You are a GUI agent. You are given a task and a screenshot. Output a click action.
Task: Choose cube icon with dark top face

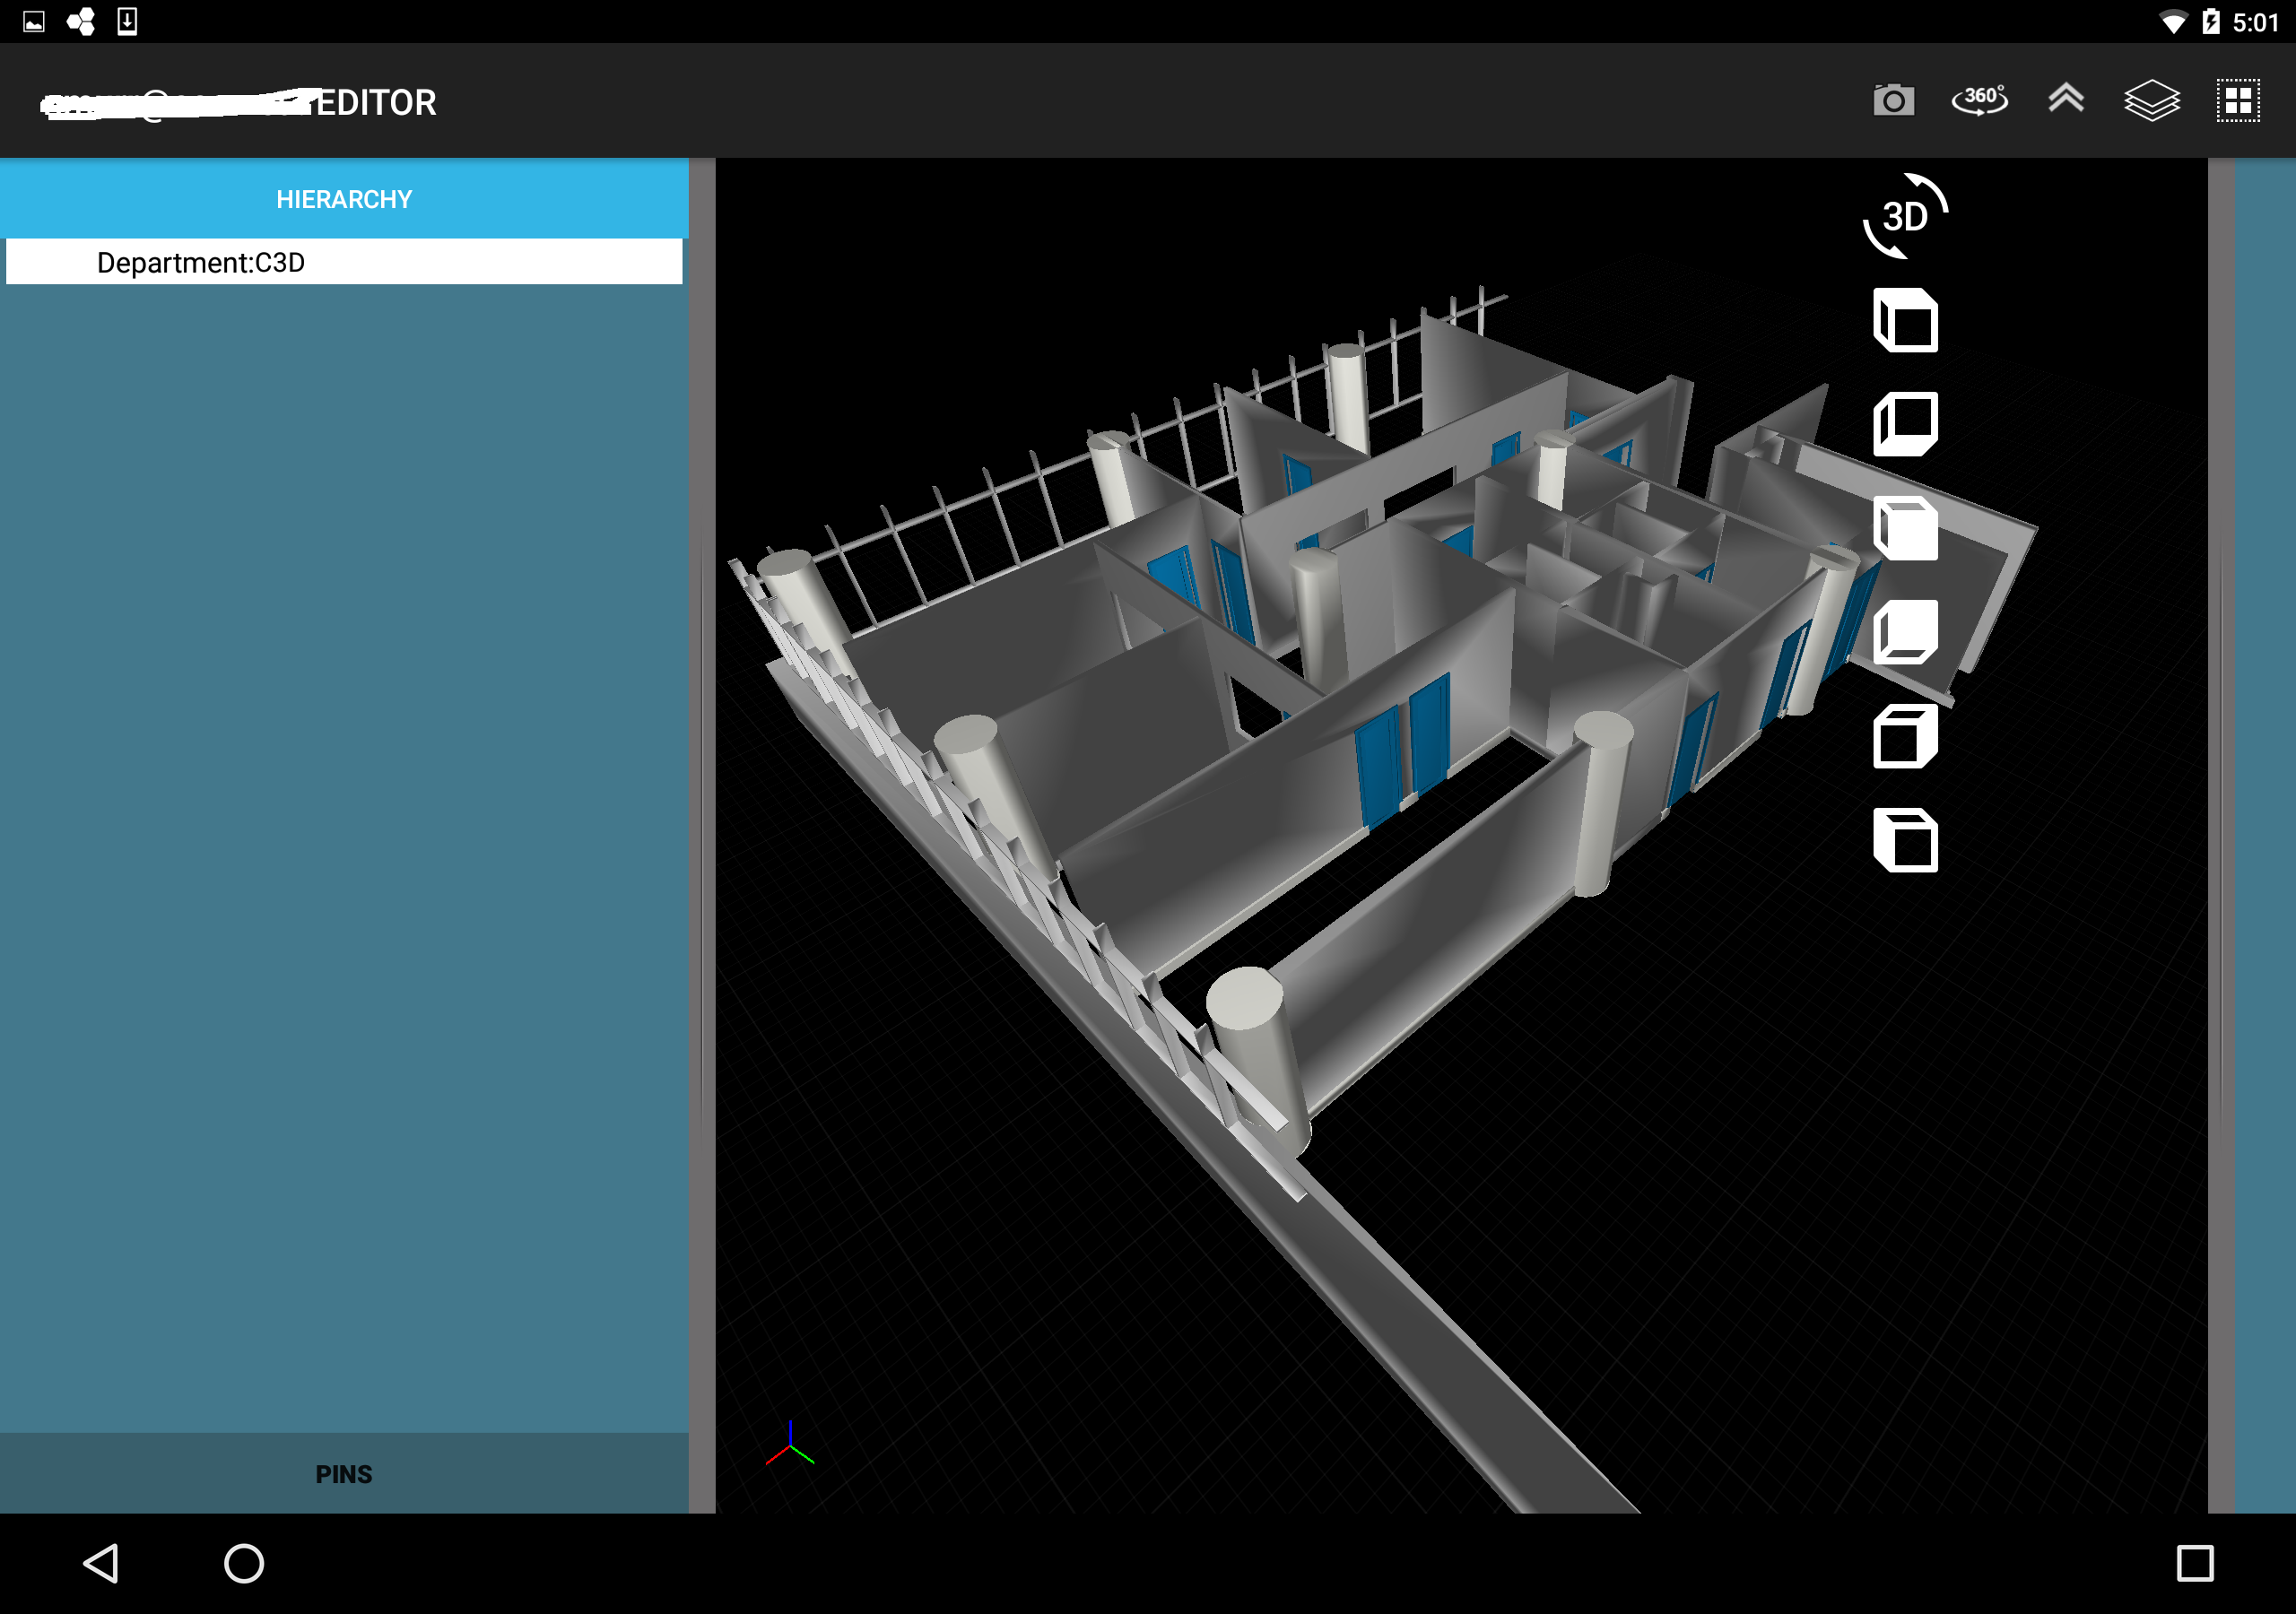click(1904, 528)
